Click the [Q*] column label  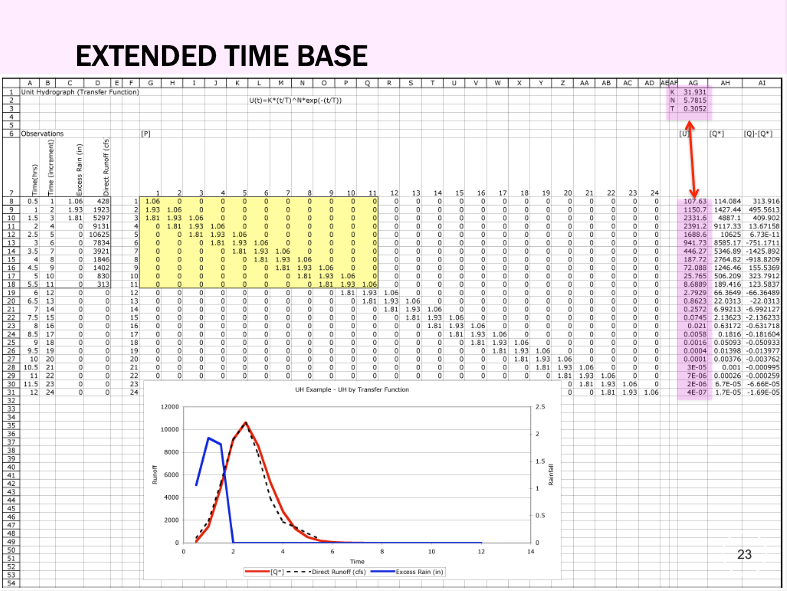coord(716,134)
